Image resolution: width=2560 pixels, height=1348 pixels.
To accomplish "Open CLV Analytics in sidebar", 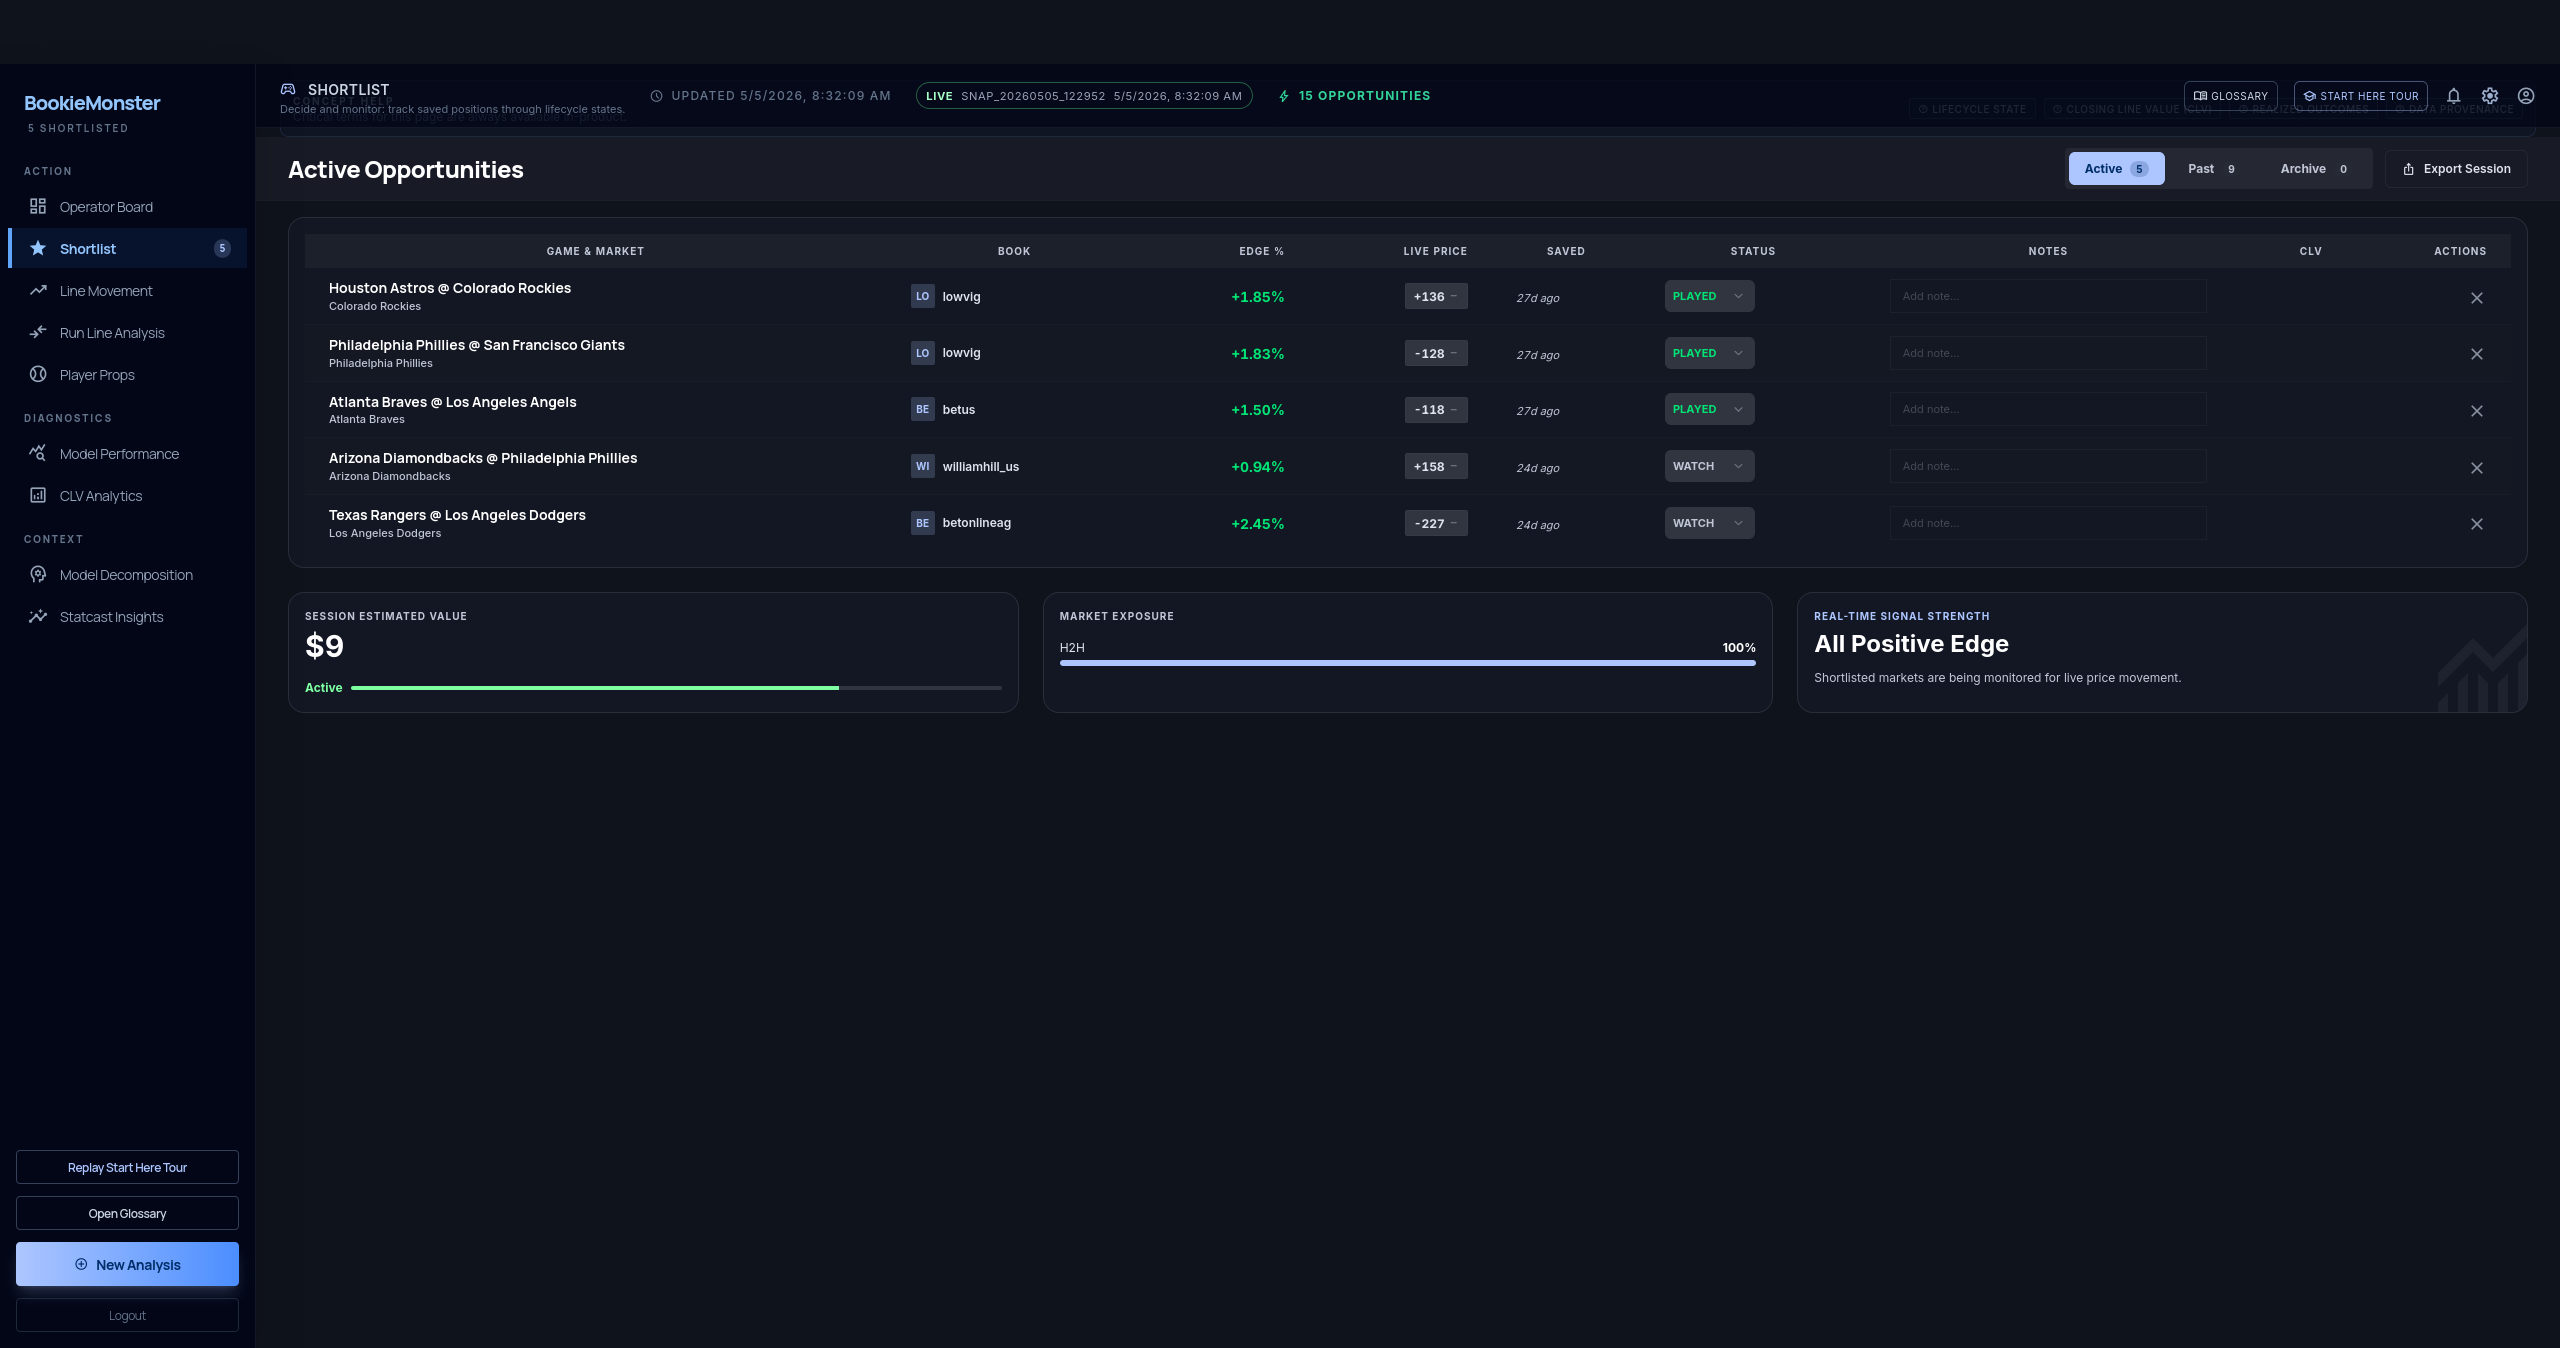I will pos(127,495).
